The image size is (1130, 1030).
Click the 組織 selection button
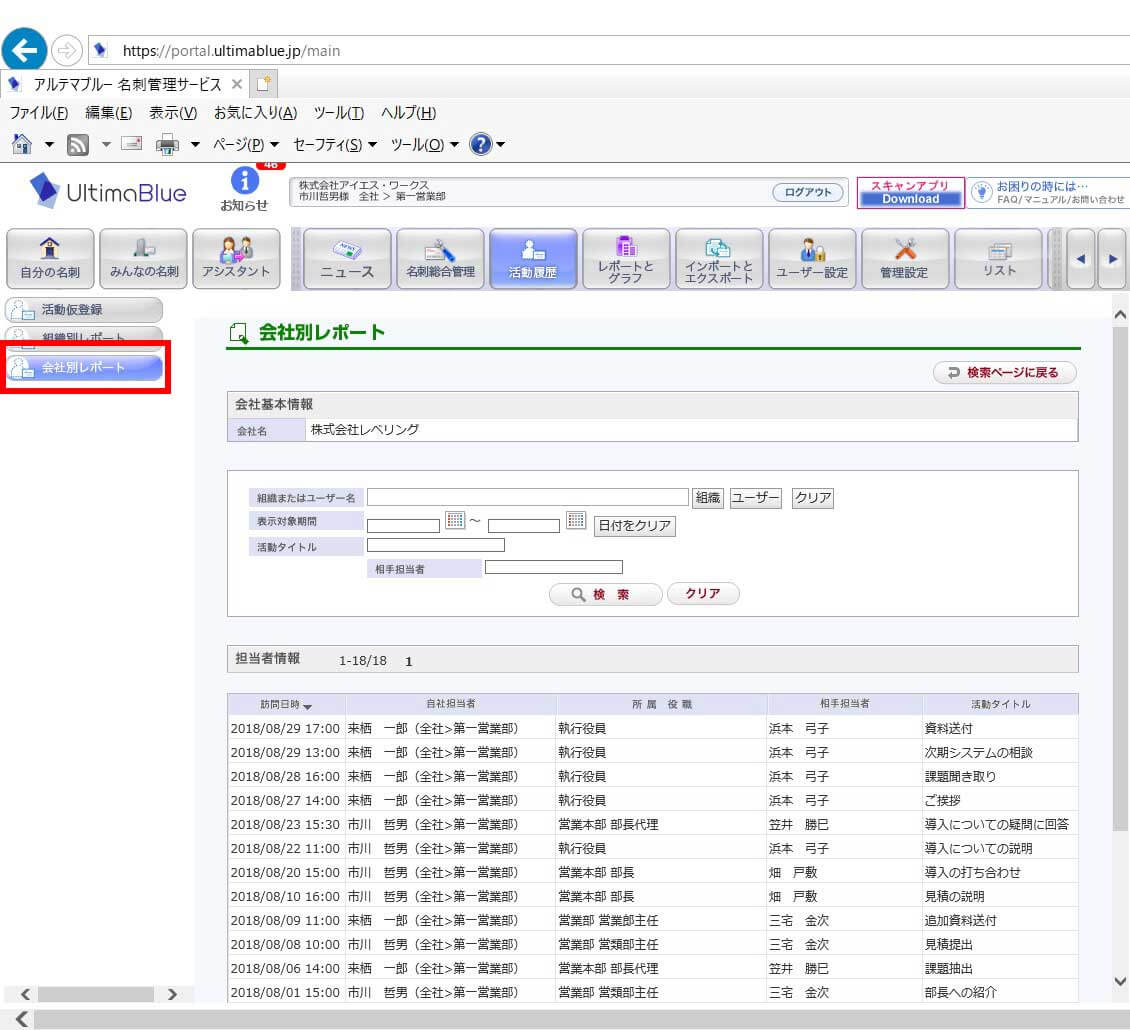(x=708, y=498)
